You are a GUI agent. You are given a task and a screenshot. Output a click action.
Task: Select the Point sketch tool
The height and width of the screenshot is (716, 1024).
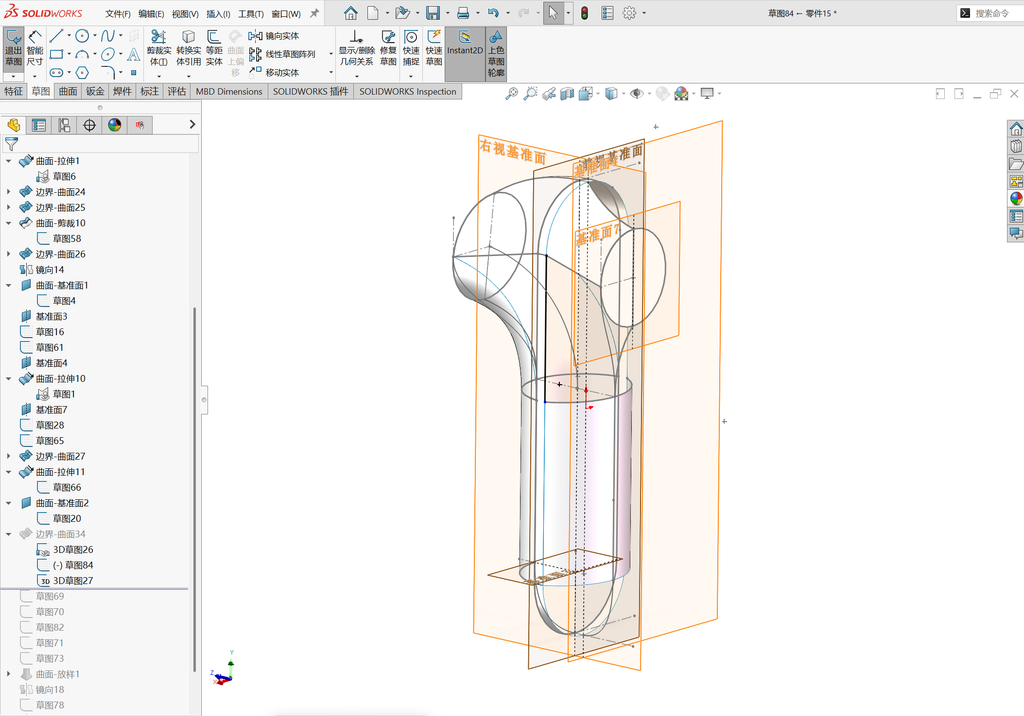(133, 72)
